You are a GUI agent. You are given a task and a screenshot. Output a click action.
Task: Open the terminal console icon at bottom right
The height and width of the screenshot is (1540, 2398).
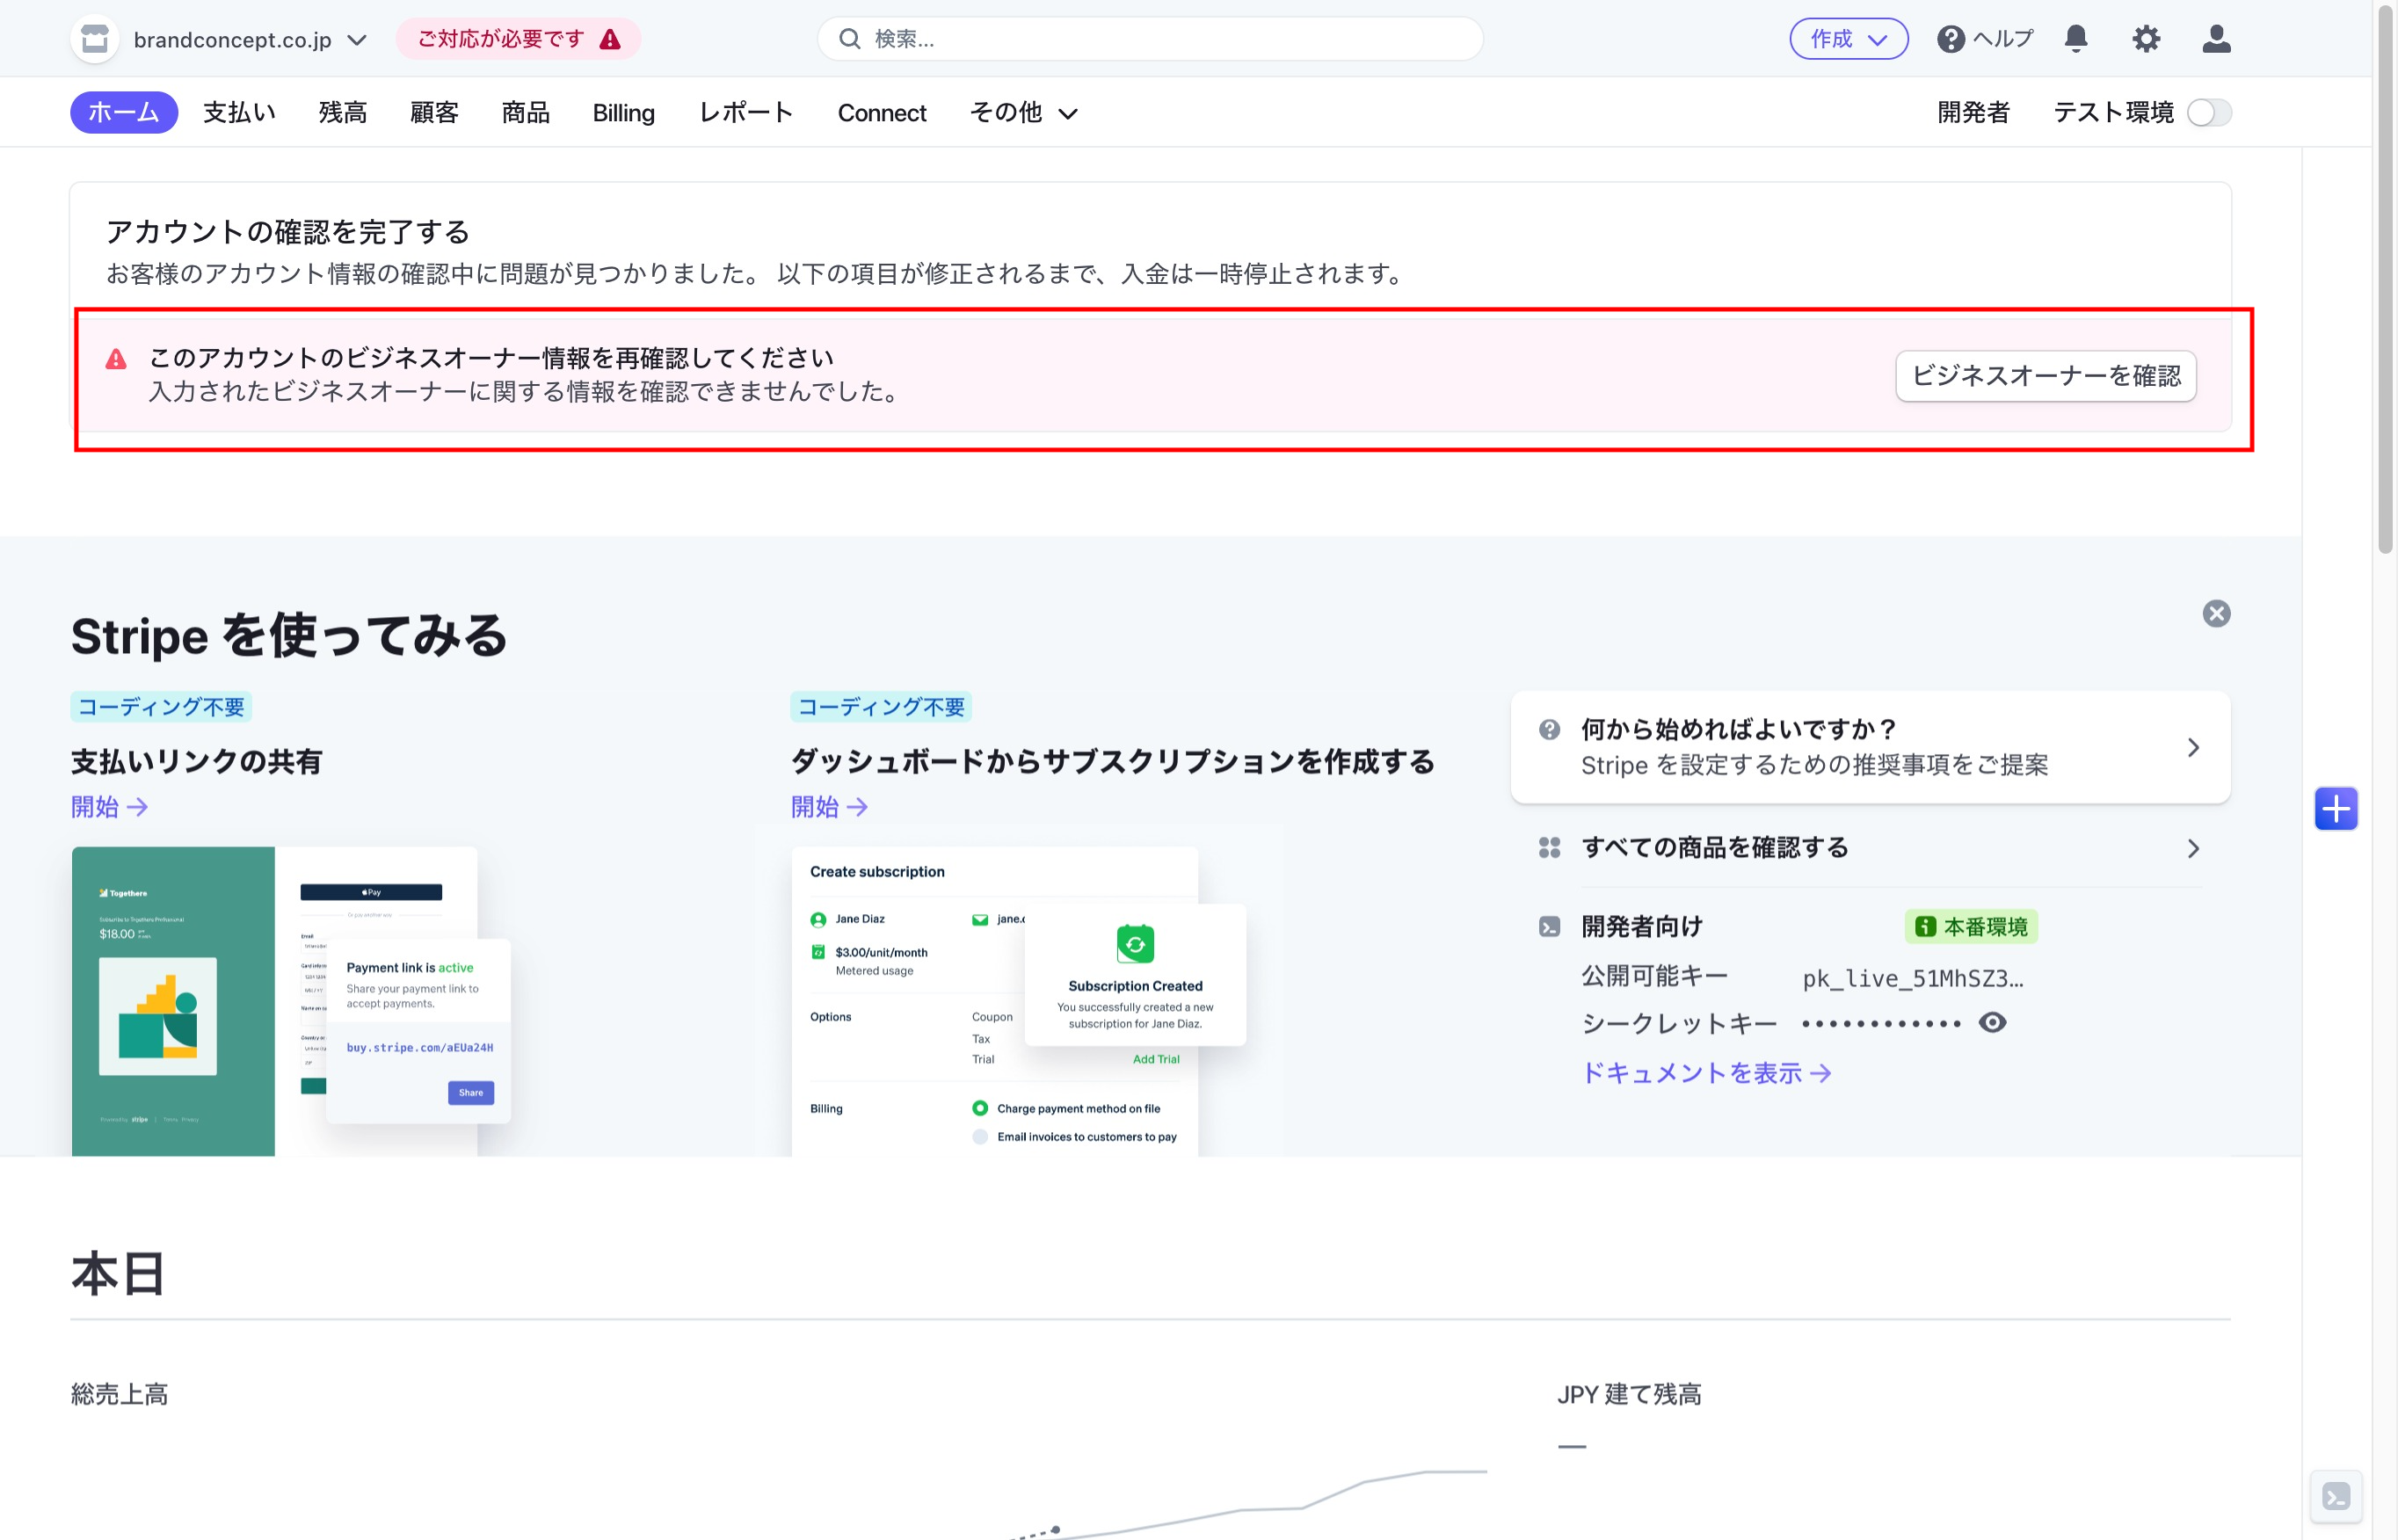tap(2336, 1496)
